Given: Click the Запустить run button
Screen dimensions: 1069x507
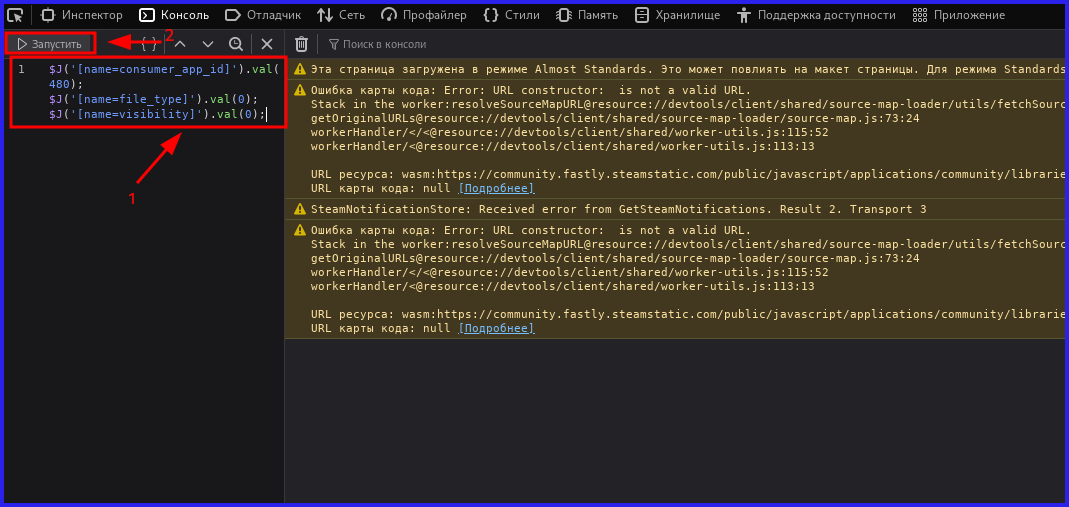Looking at the screenshot, I should (50, 44).
